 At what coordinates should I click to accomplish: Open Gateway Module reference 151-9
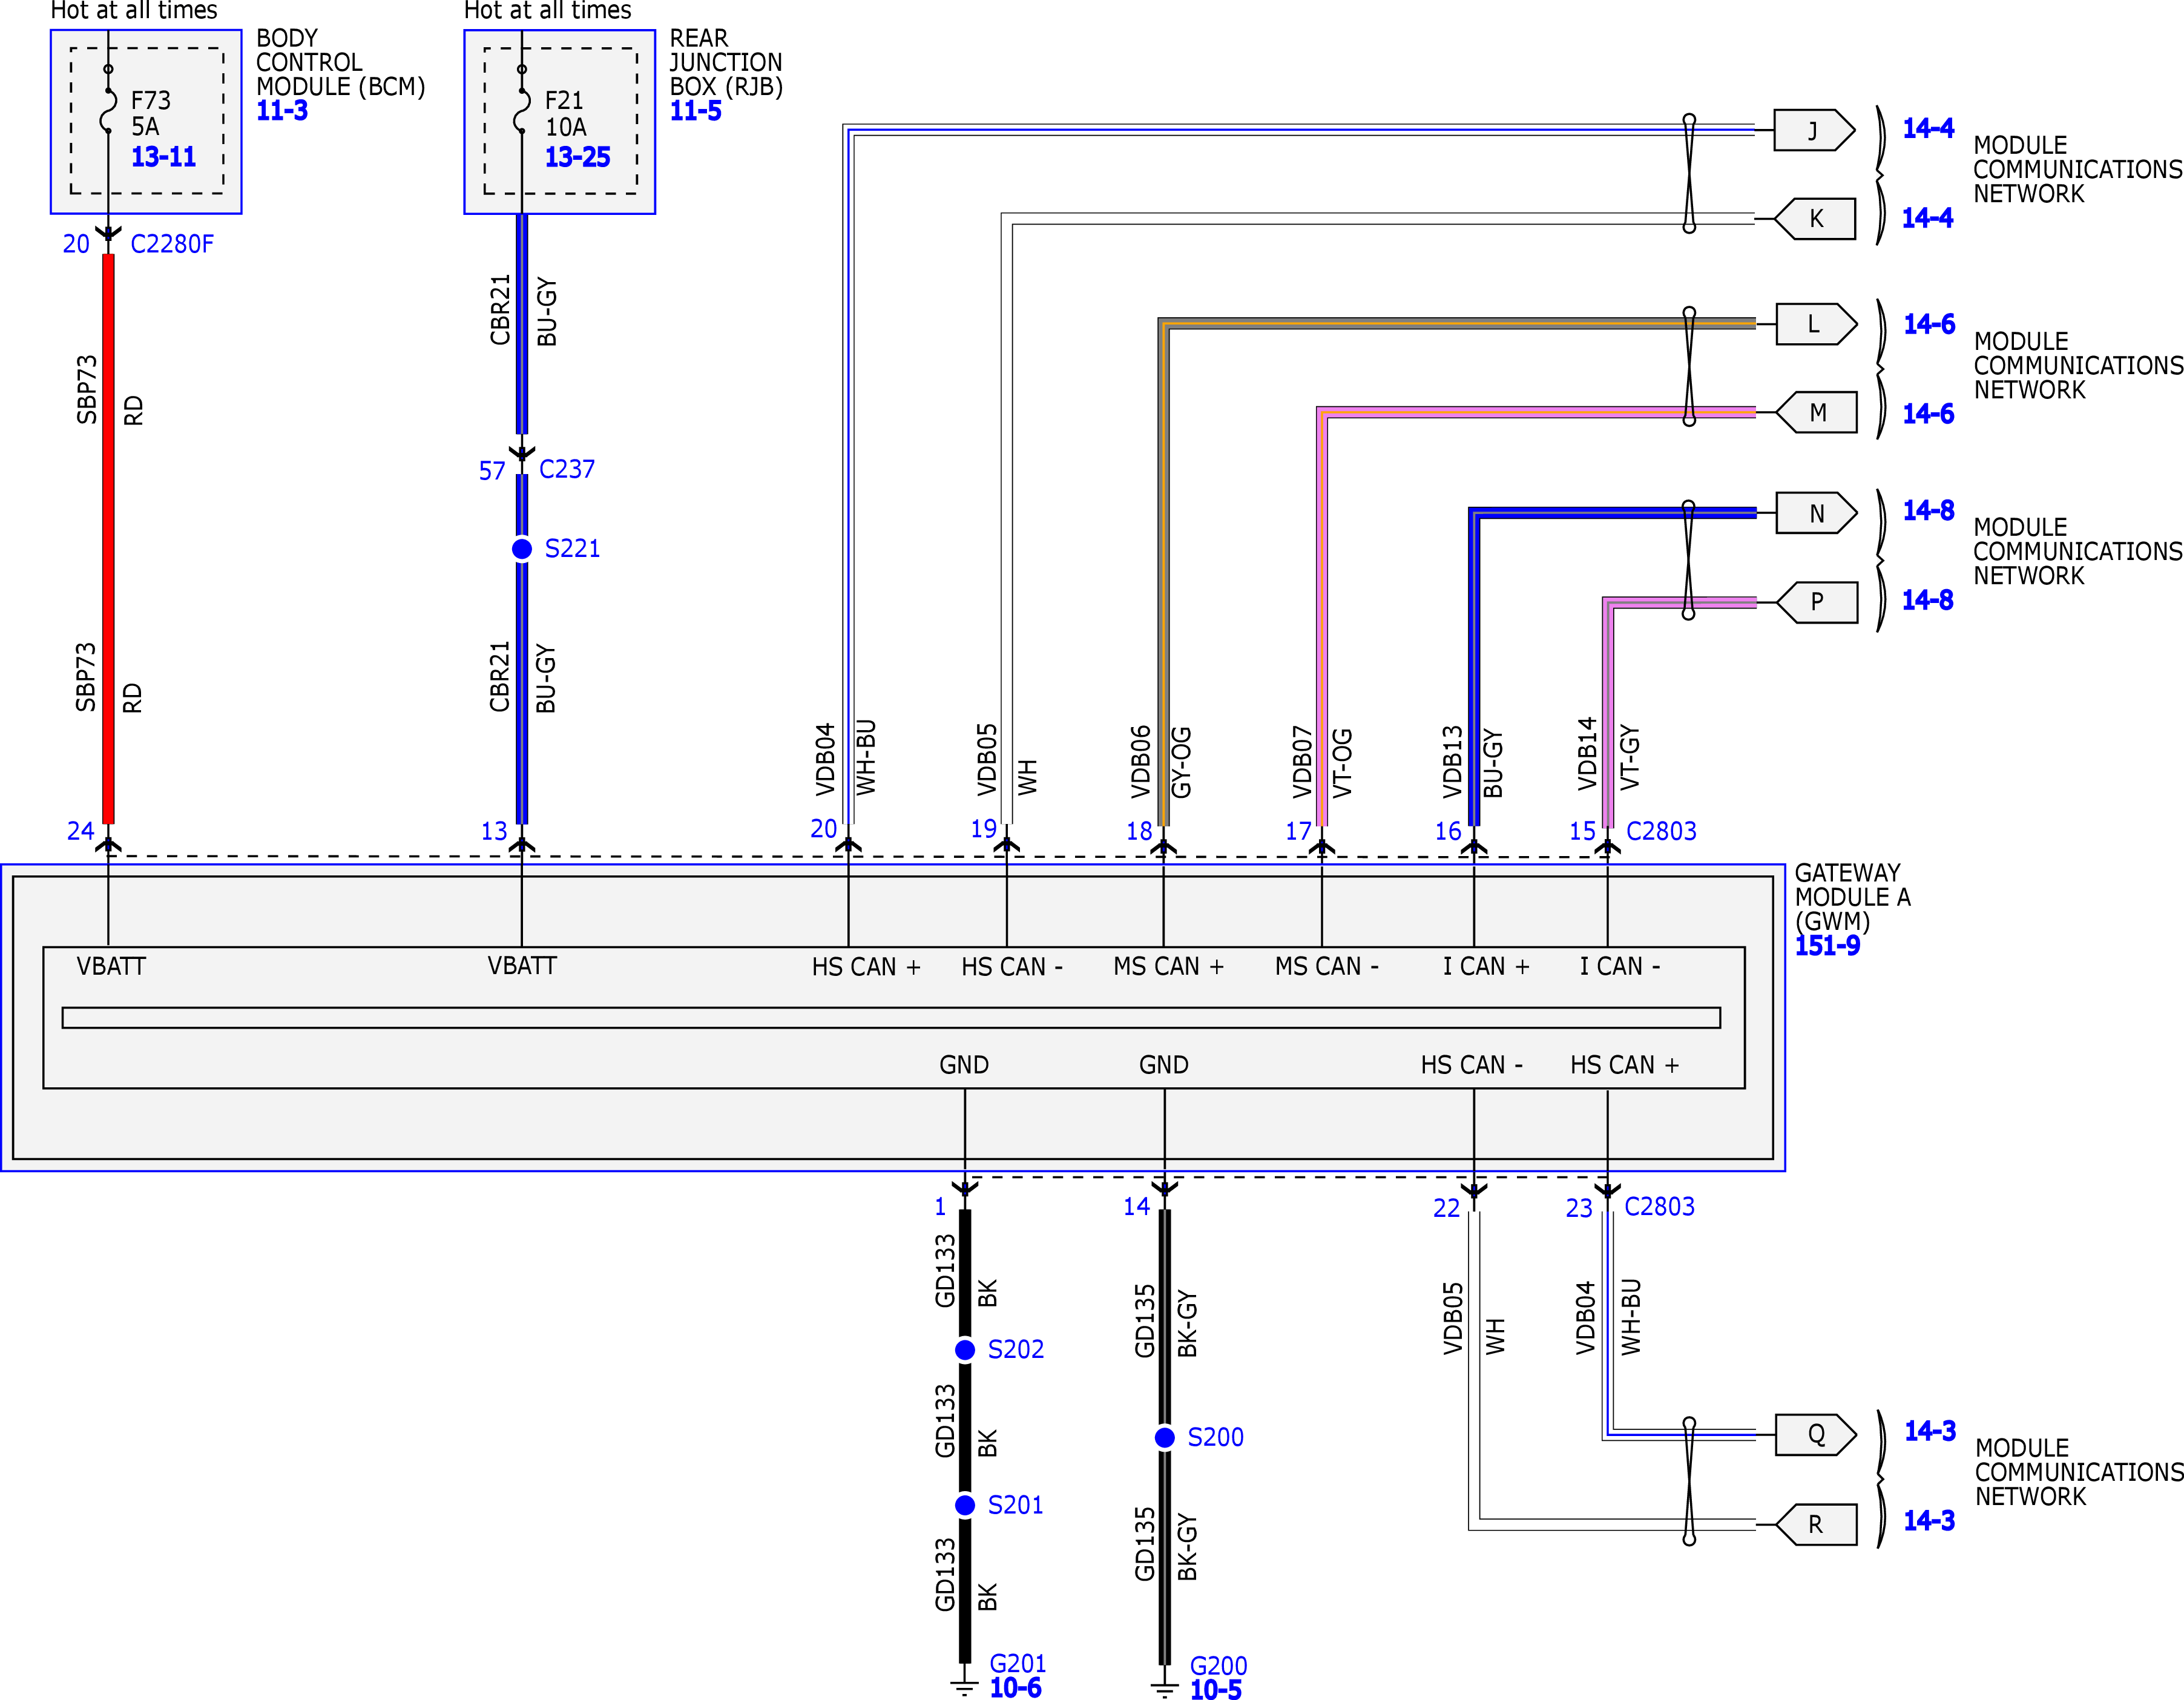click(1827, 946)
